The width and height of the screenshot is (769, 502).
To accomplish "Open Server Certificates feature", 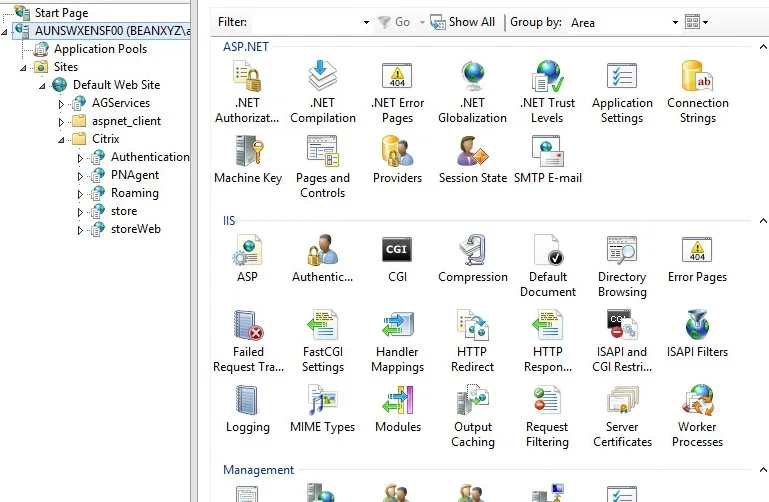I will click(622, 416).
